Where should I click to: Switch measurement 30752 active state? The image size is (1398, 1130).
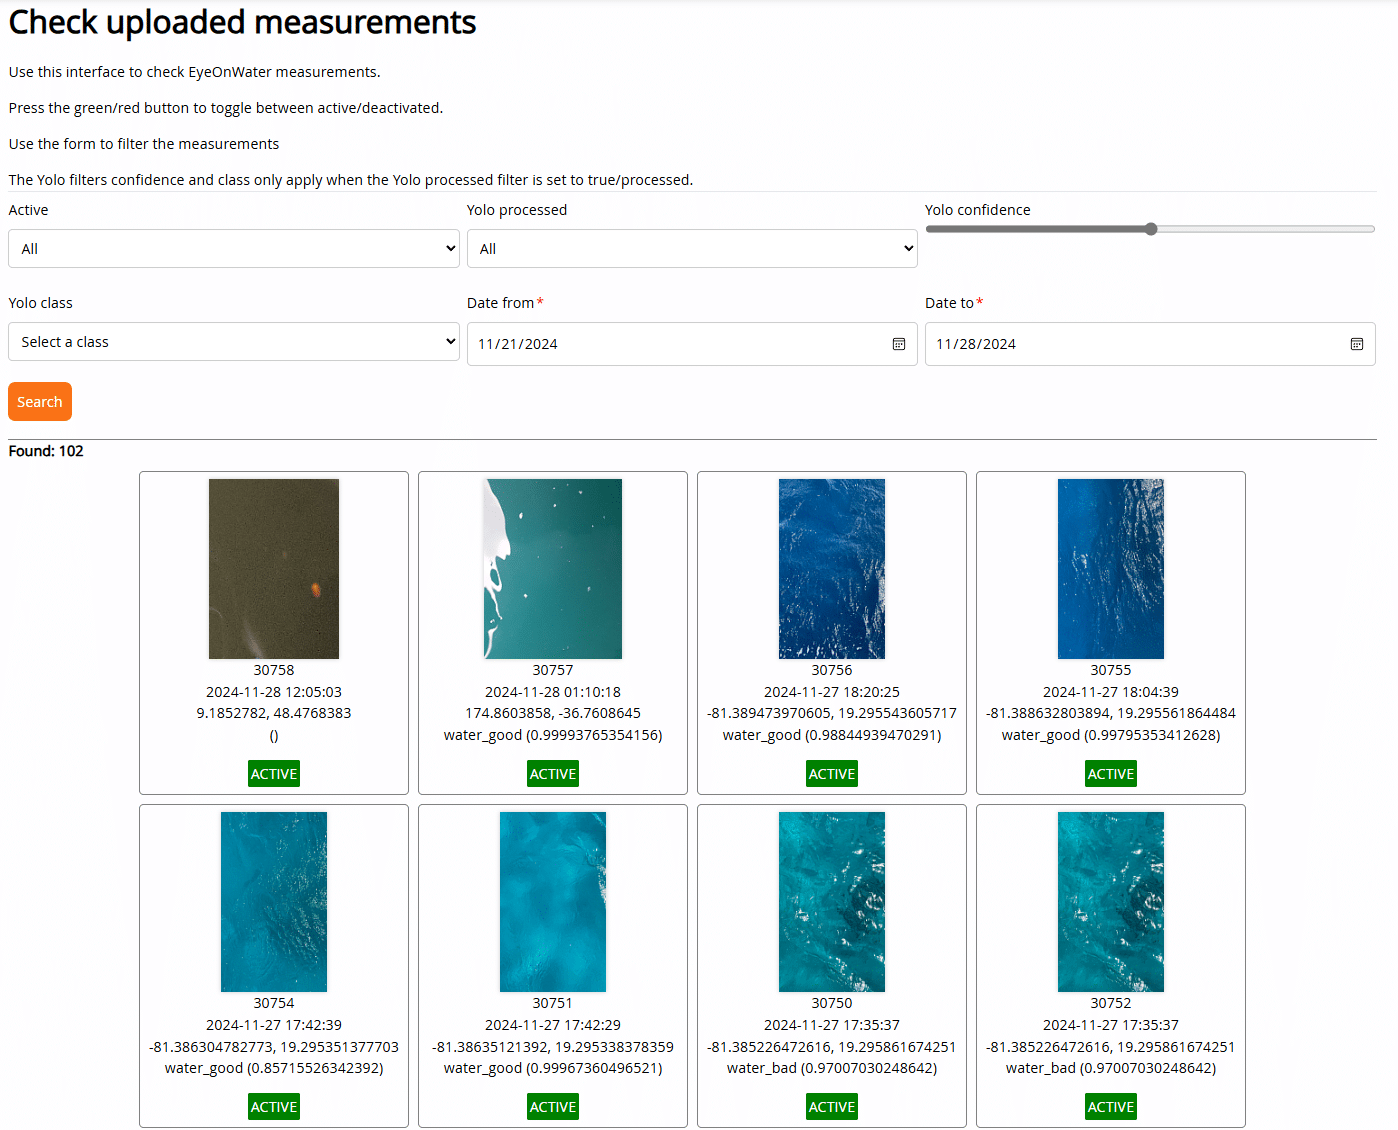point(1111,1107)
